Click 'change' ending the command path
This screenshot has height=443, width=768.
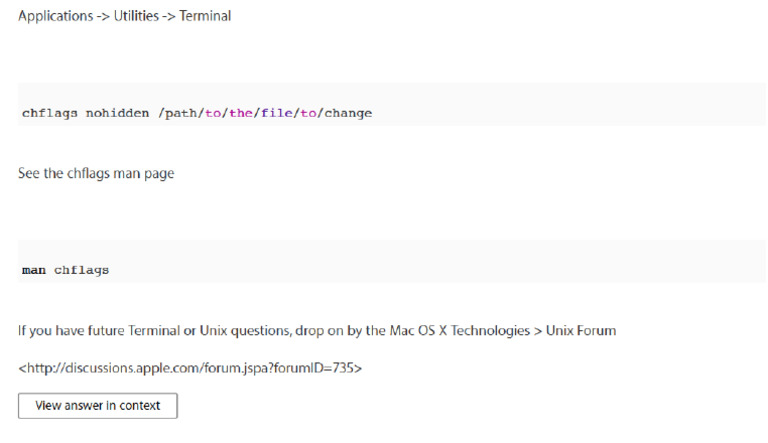(x=348, y=114)
